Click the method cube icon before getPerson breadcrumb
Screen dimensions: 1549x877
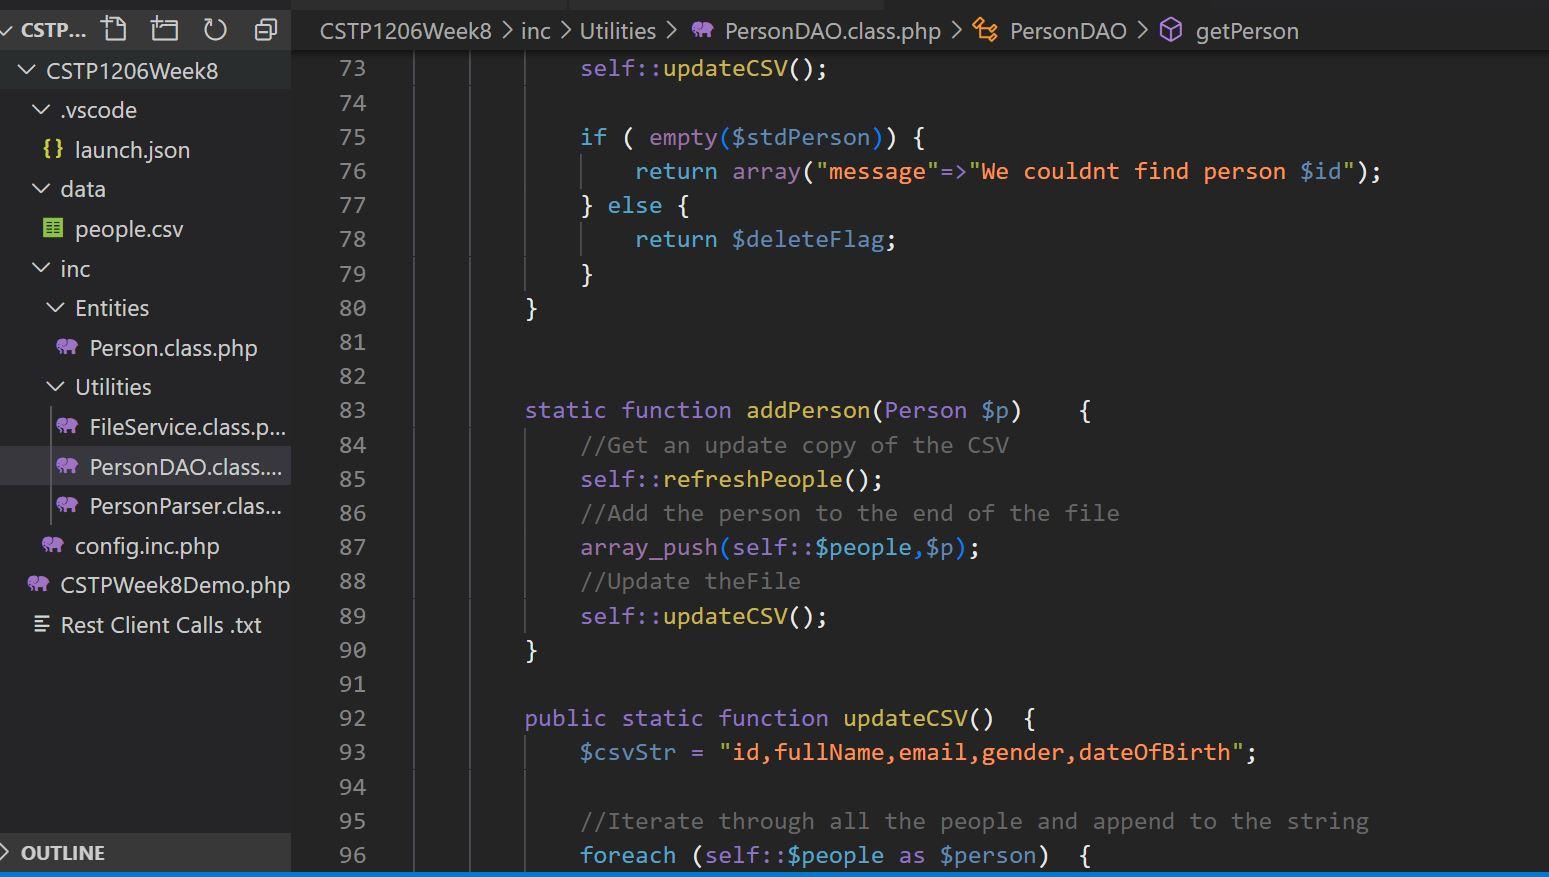coord(1170,30)
